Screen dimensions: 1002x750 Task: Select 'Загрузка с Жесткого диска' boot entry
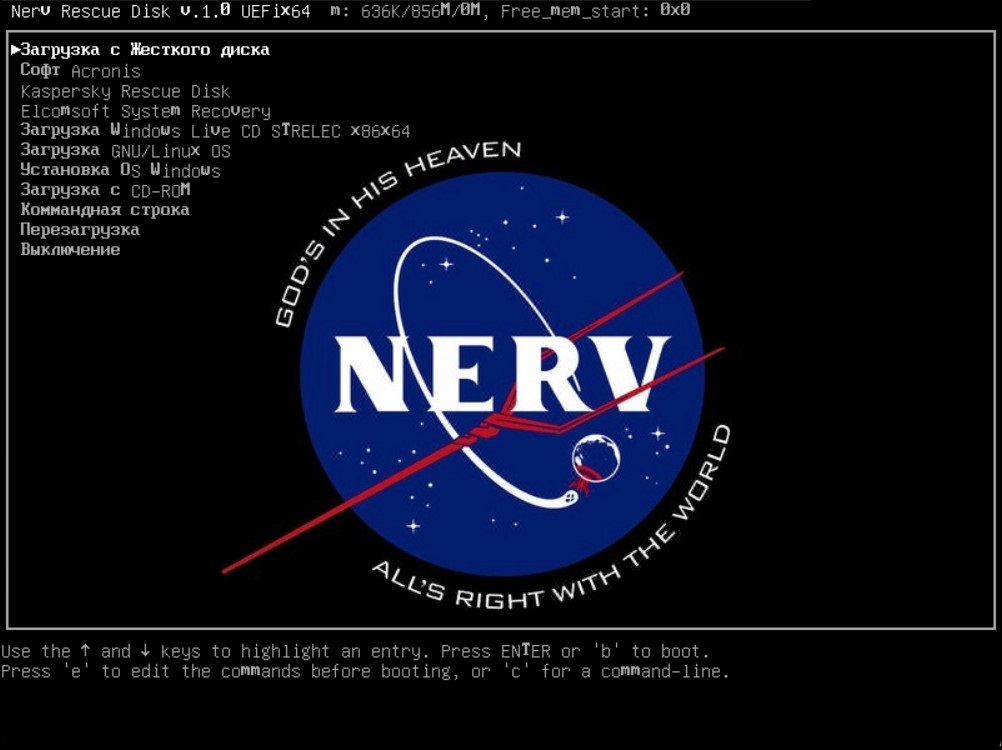145,50
